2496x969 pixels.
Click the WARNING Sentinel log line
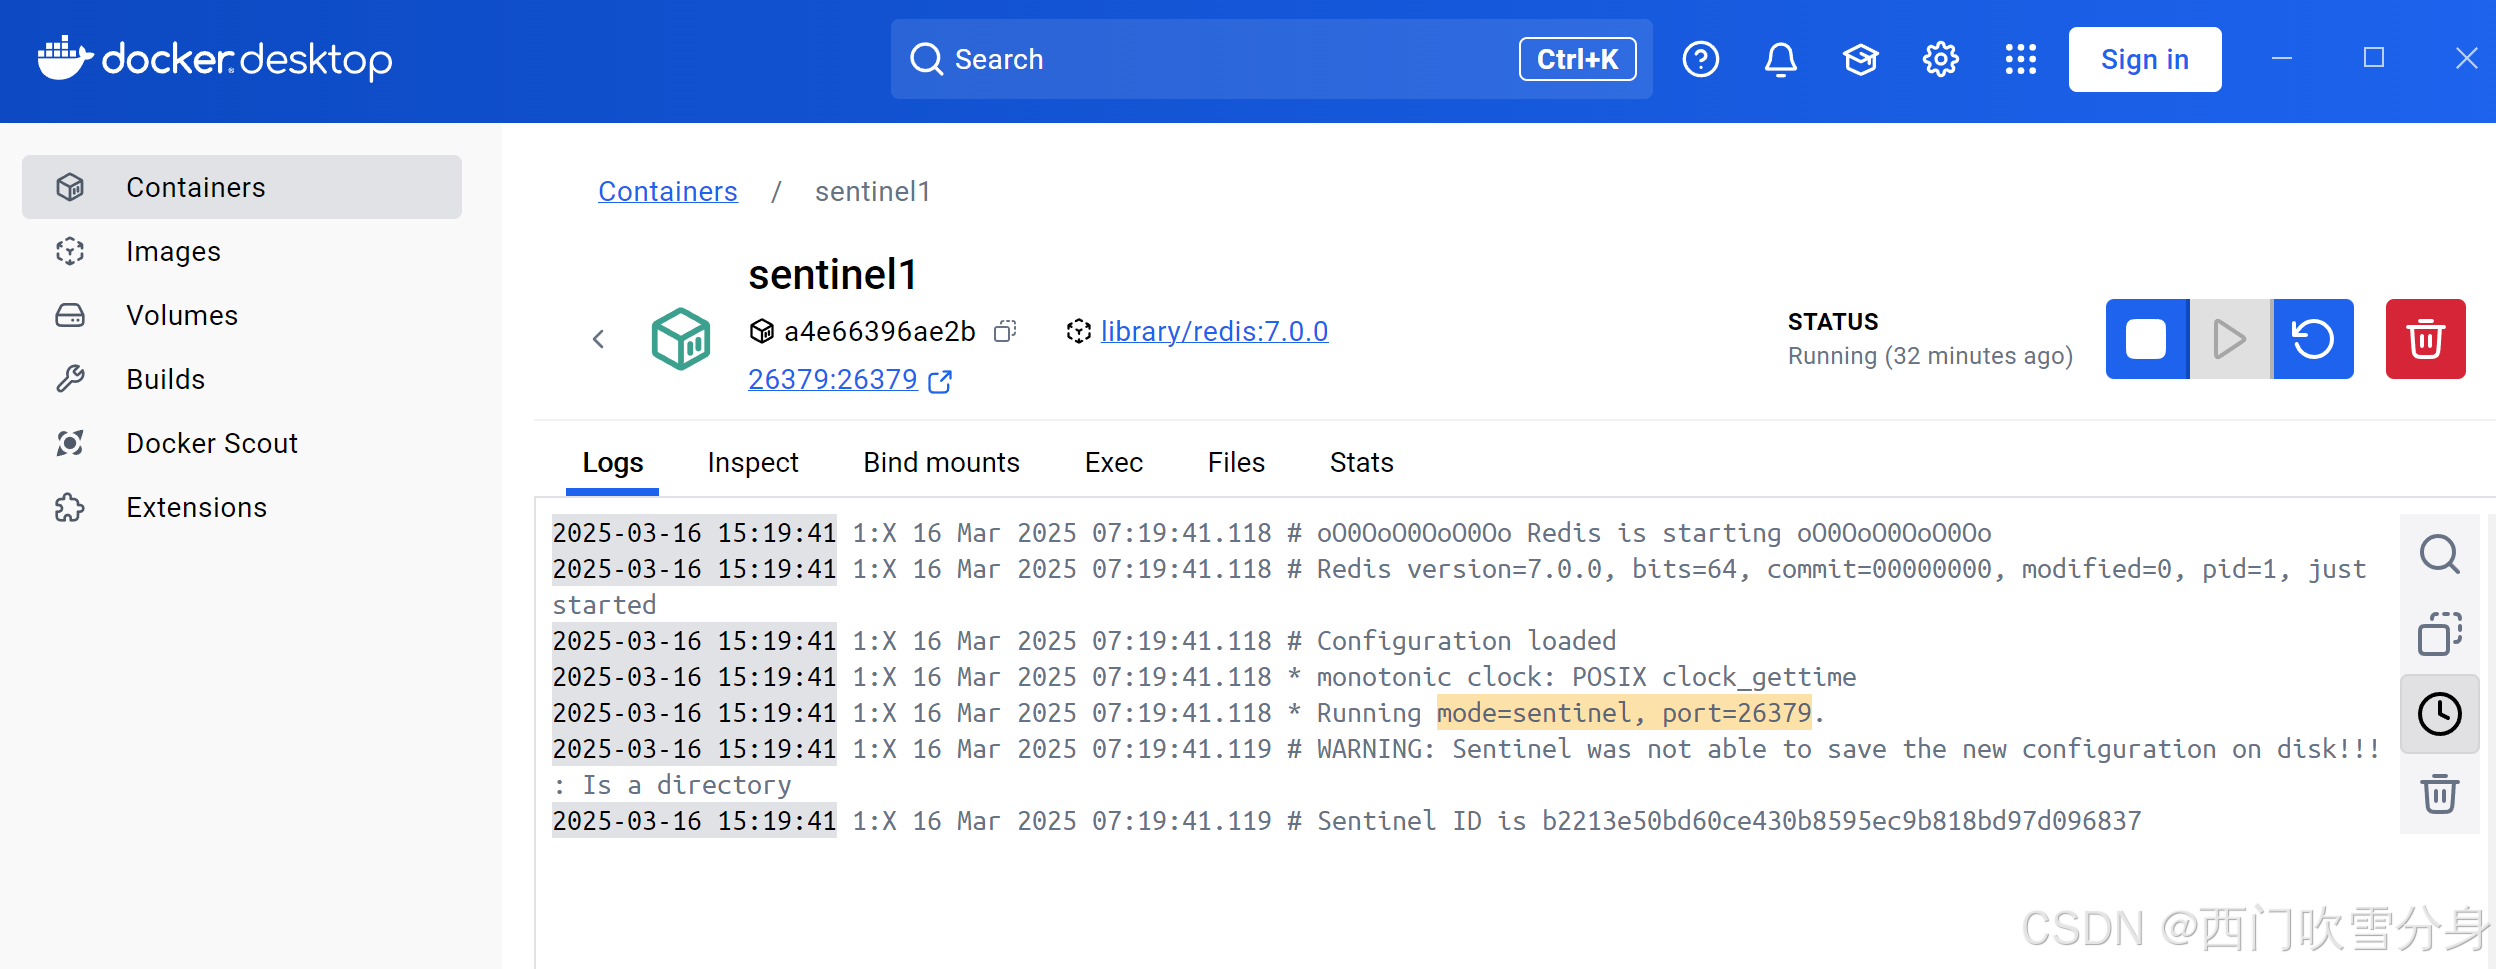tap(1466, 767)
